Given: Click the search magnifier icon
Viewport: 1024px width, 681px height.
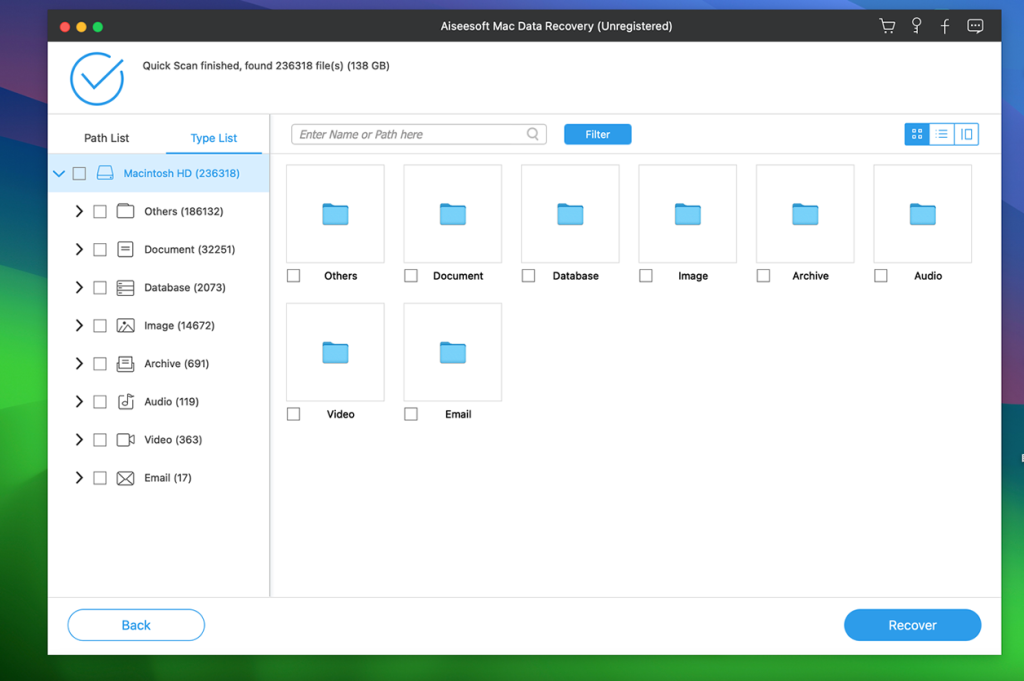Looking at the screenshot, I should (533, 133).
